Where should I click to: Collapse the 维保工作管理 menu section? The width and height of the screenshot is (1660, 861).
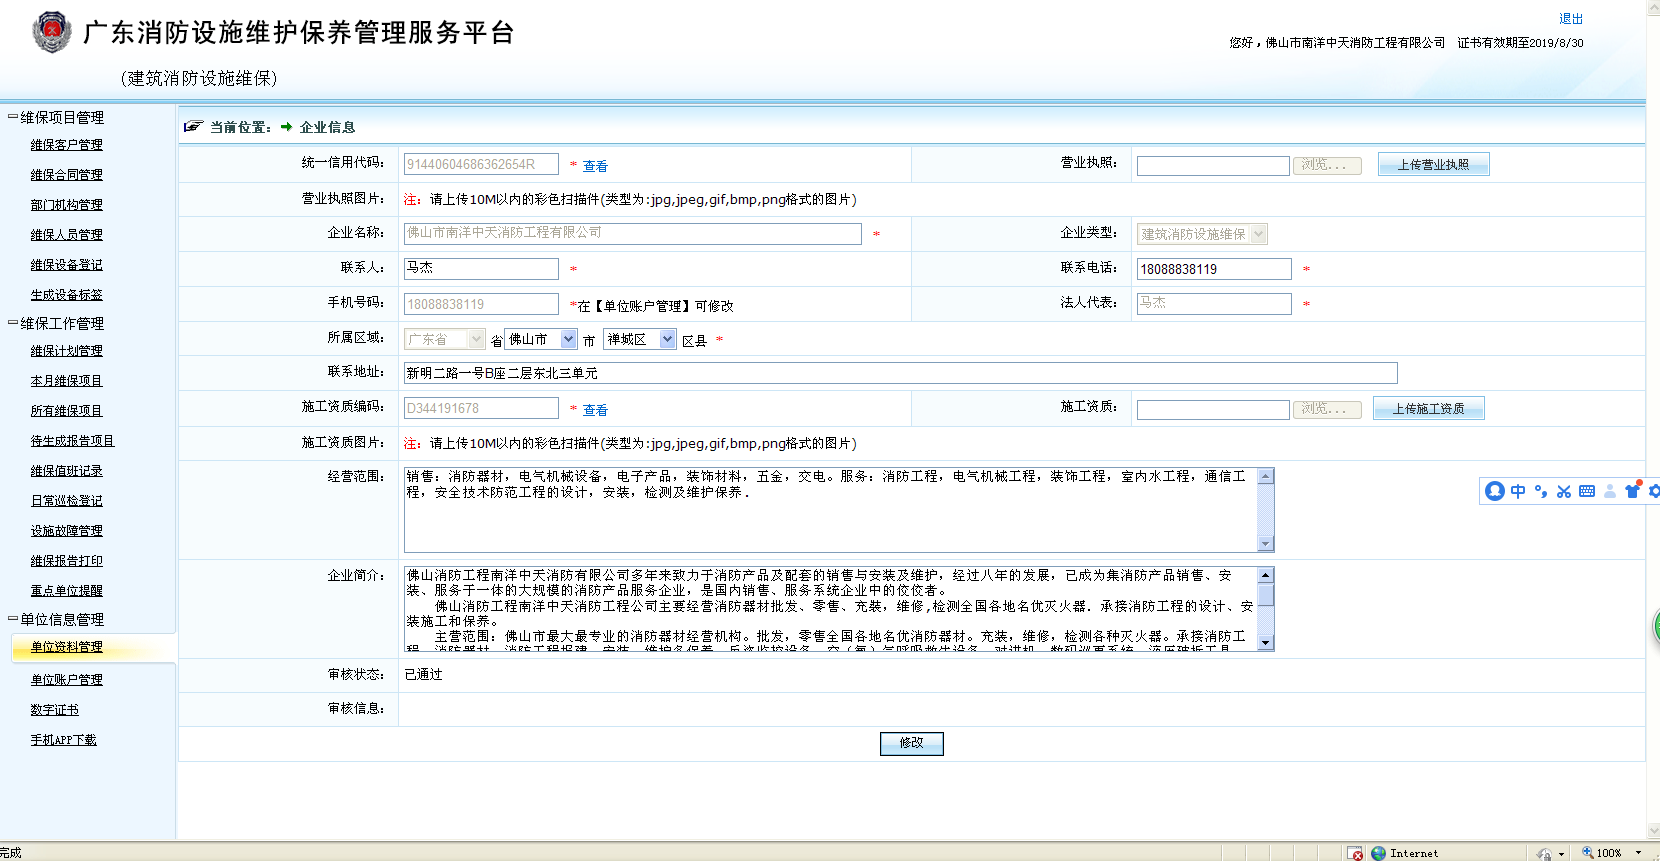coord(13,323)
